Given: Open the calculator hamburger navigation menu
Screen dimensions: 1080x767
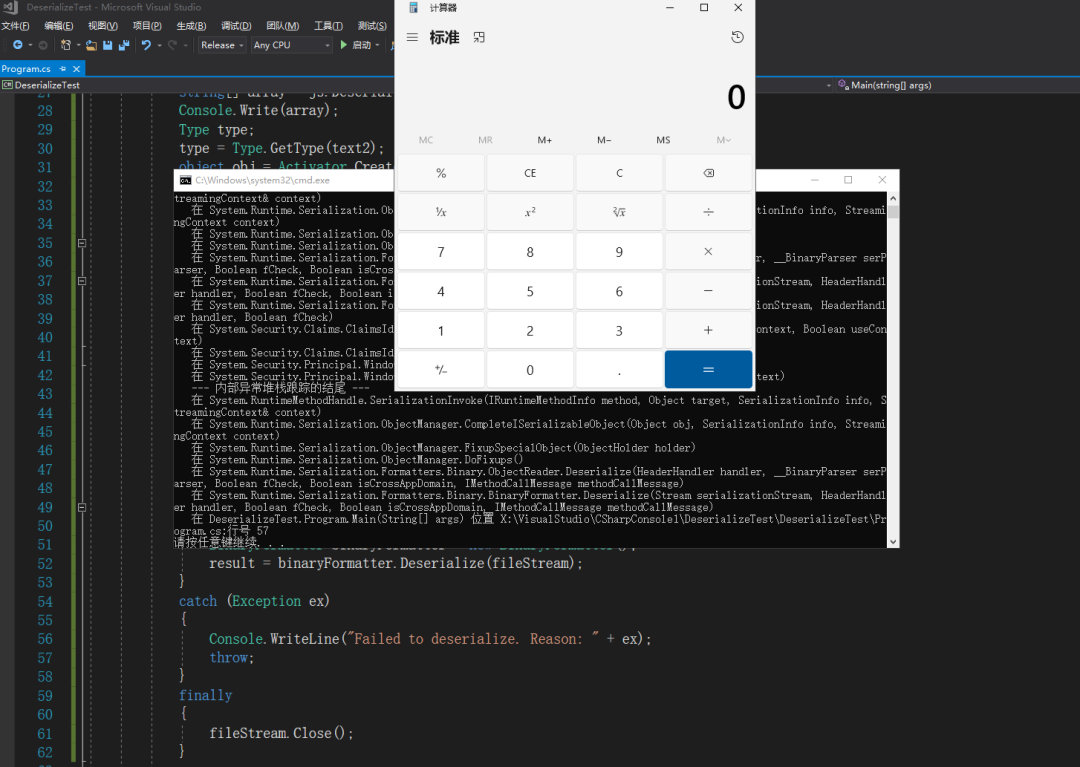Looking at the screenshot, I should tap(412, 37).
